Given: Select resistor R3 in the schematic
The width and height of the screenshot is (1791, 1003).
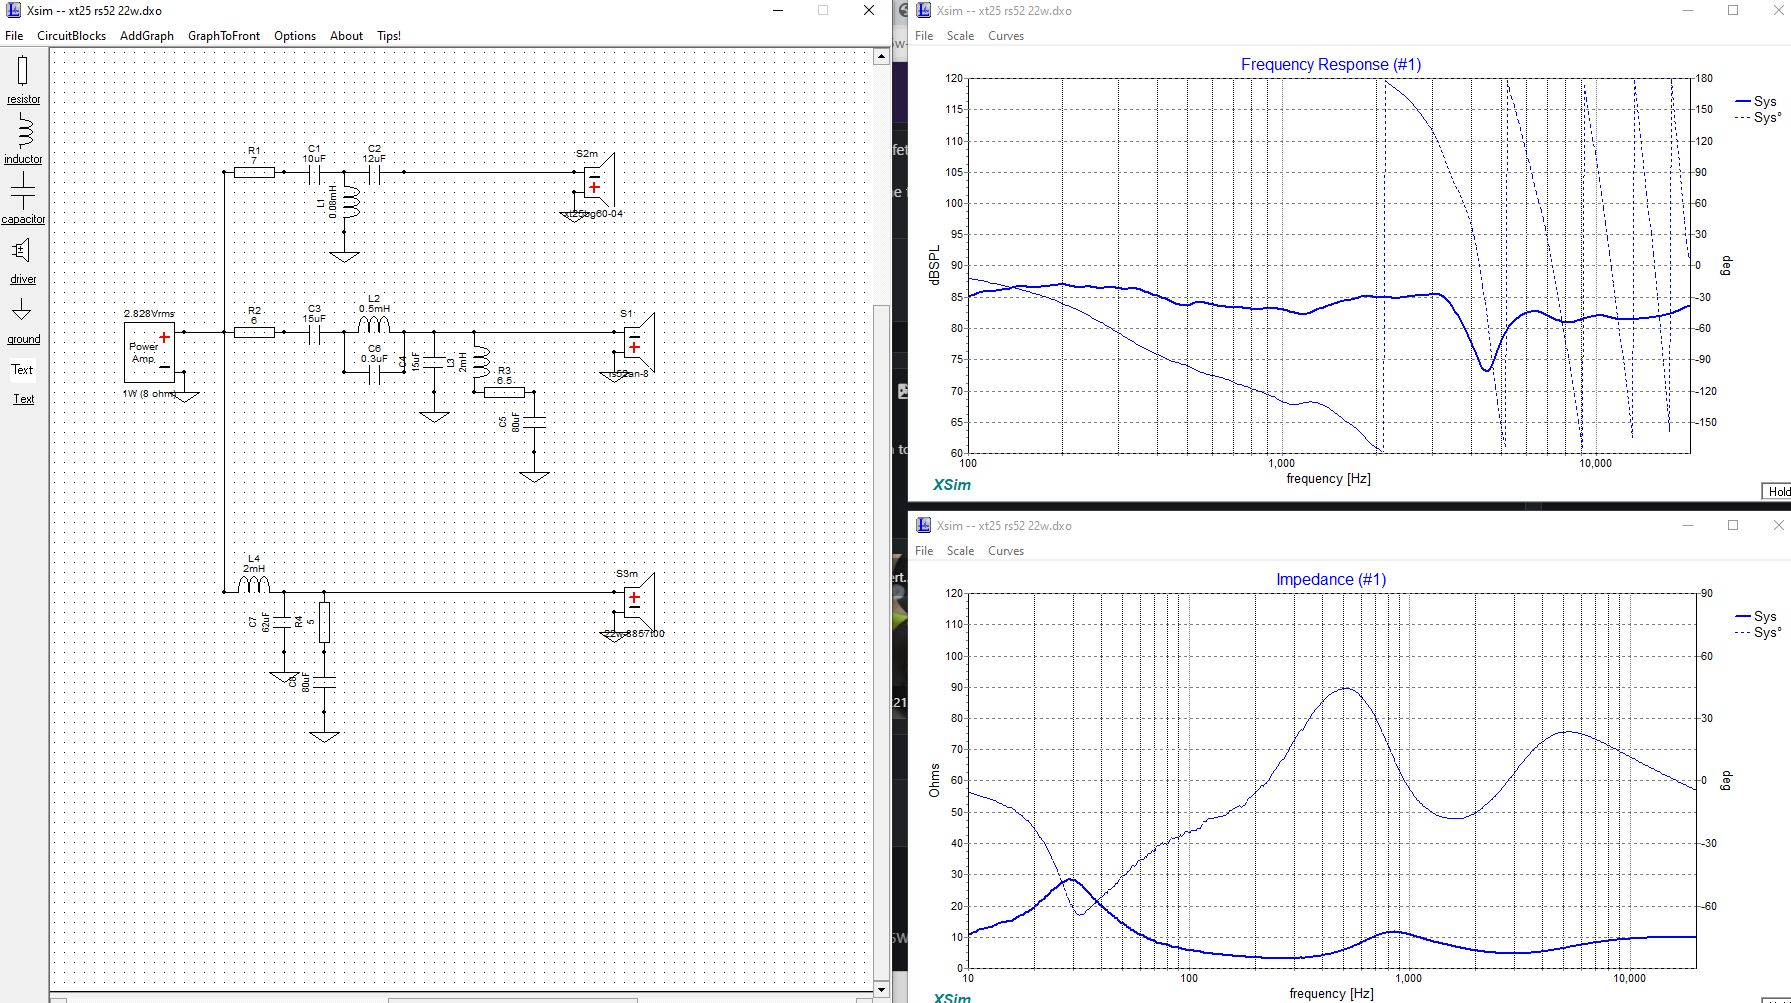Looking at the screenshot, I should click(x=504, y=392).
